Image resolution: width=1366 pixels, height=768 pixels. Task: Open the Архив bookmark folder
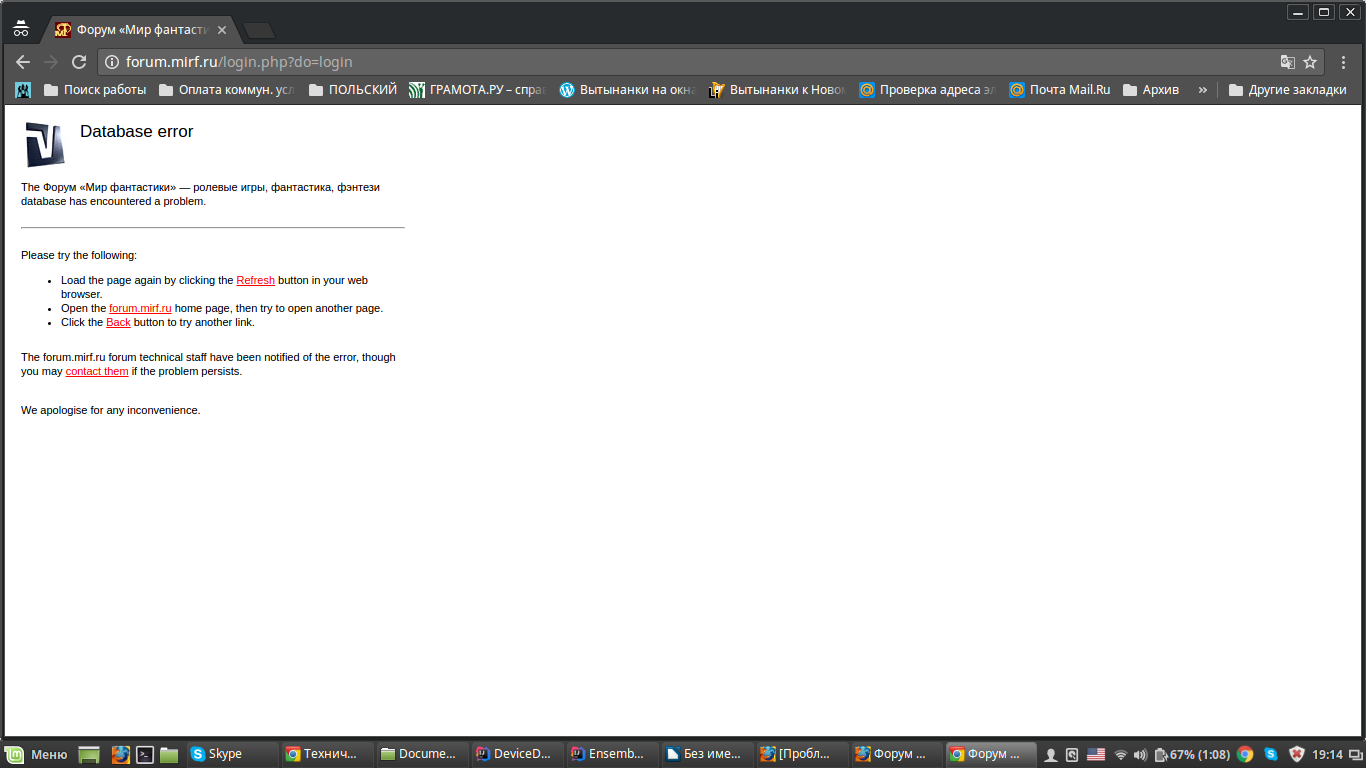pos(1151,90)
